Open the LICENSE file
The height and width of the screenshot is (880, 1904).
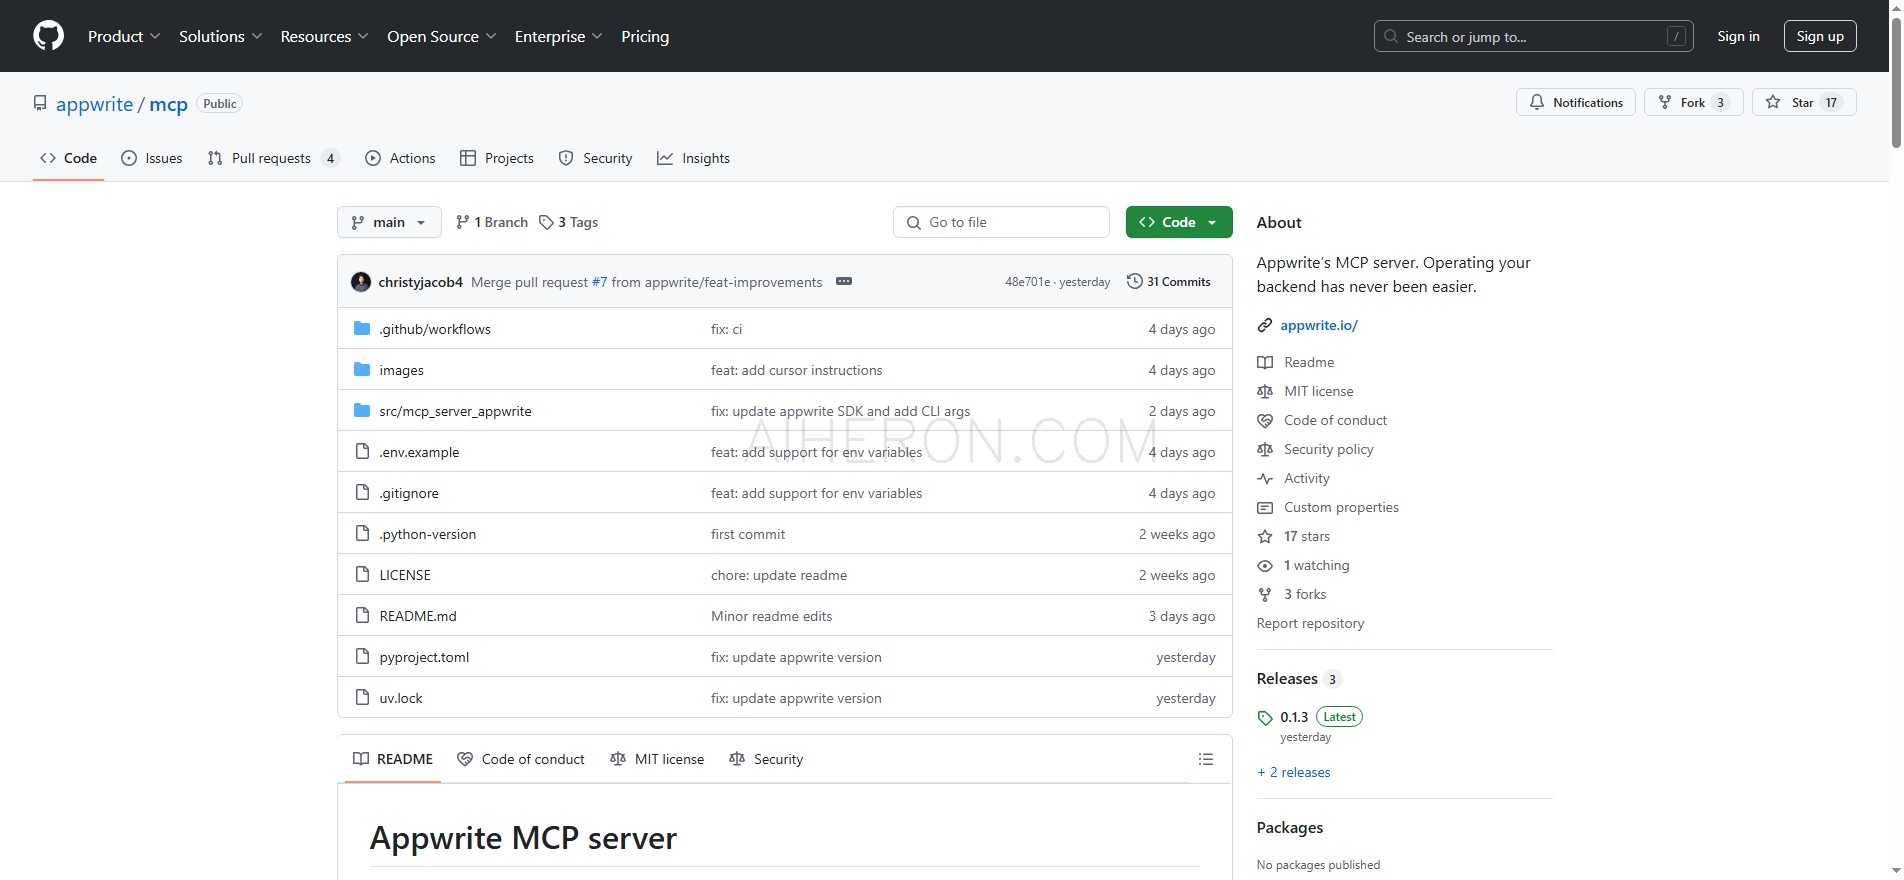point(405,575)
